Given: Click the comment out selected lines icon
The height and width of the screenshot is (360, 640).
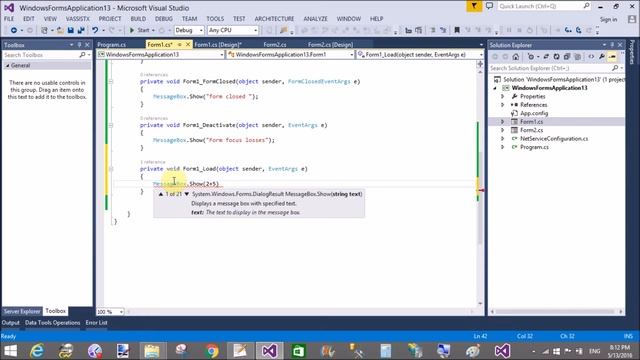Looking at the screenshot, I should point(433,30).
